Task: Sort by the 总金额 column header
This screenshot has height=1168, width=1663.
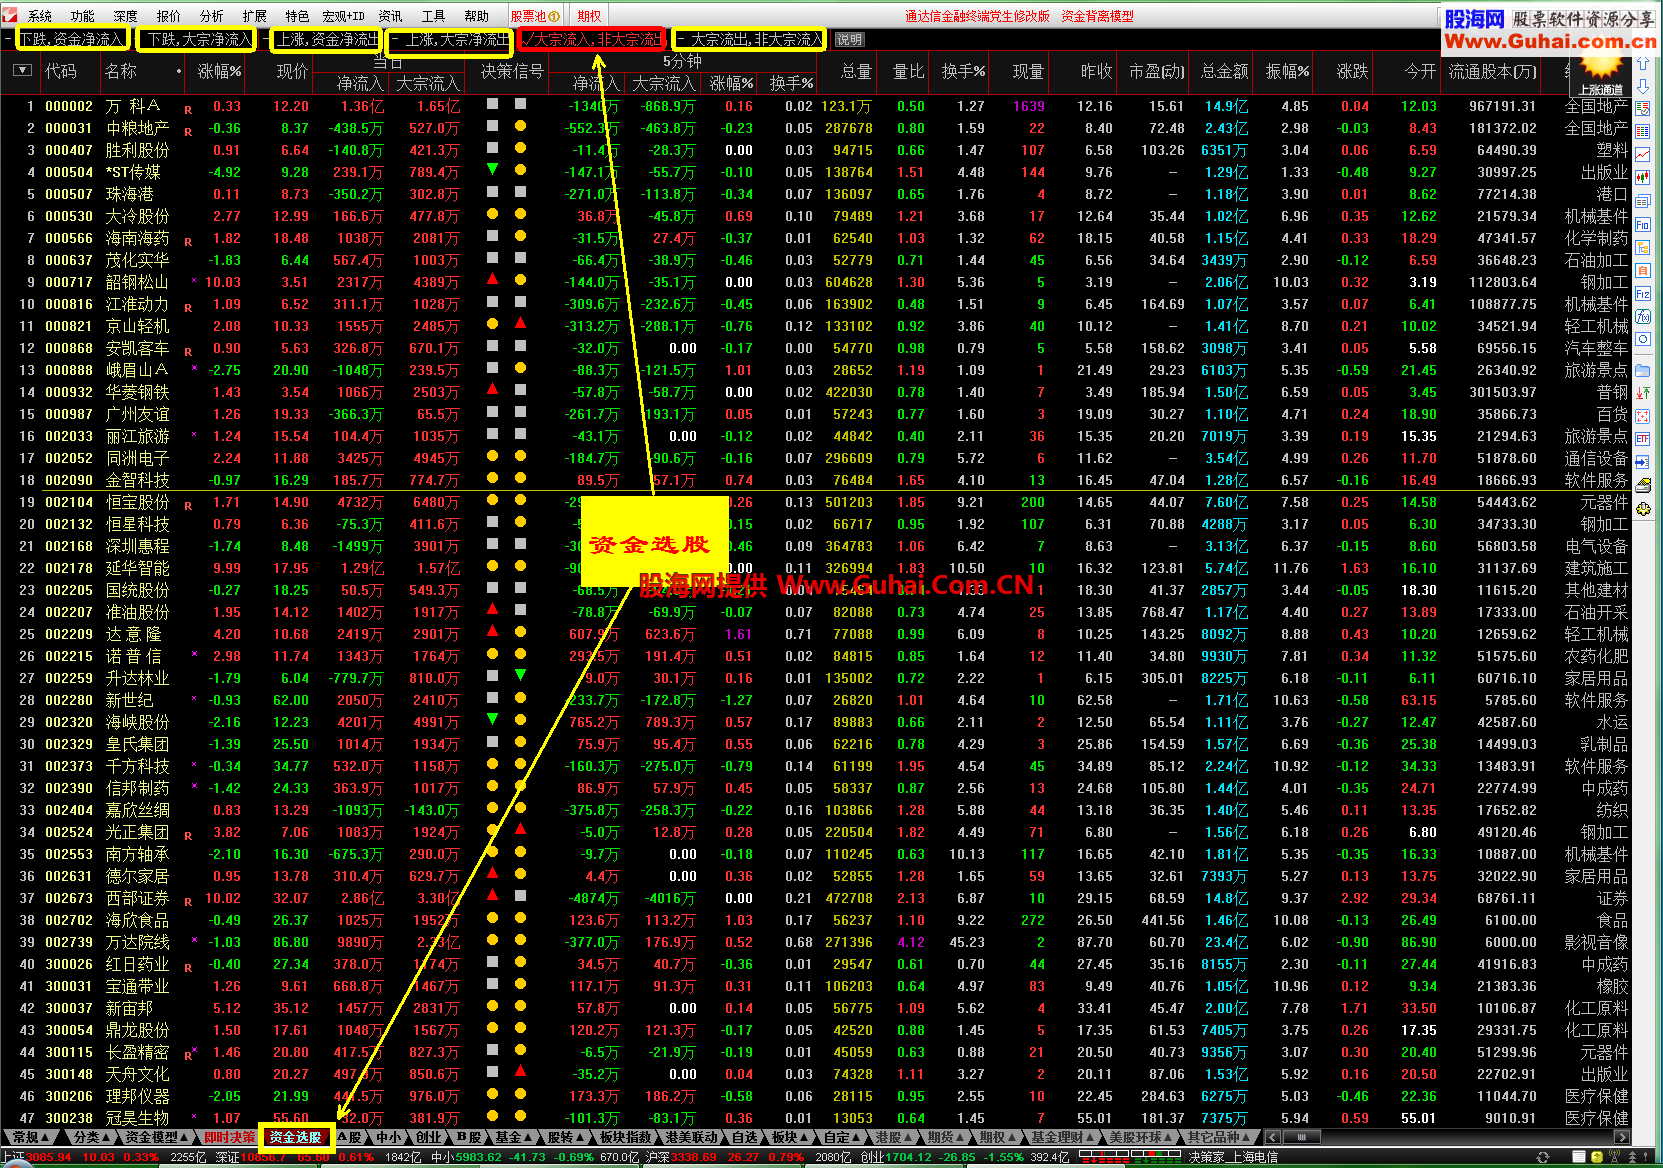Action: coord(1224,71)
